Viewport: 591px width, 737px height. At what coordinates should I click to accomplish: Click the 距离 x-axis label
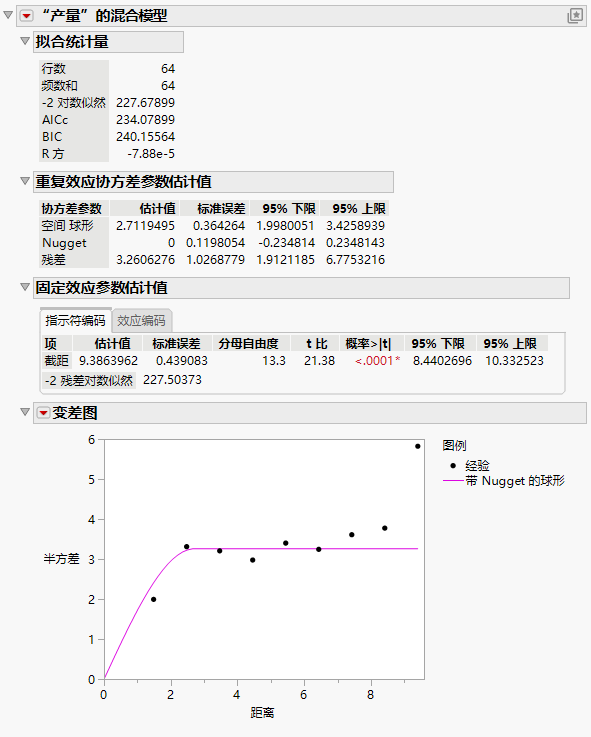[x=262, y=713]
